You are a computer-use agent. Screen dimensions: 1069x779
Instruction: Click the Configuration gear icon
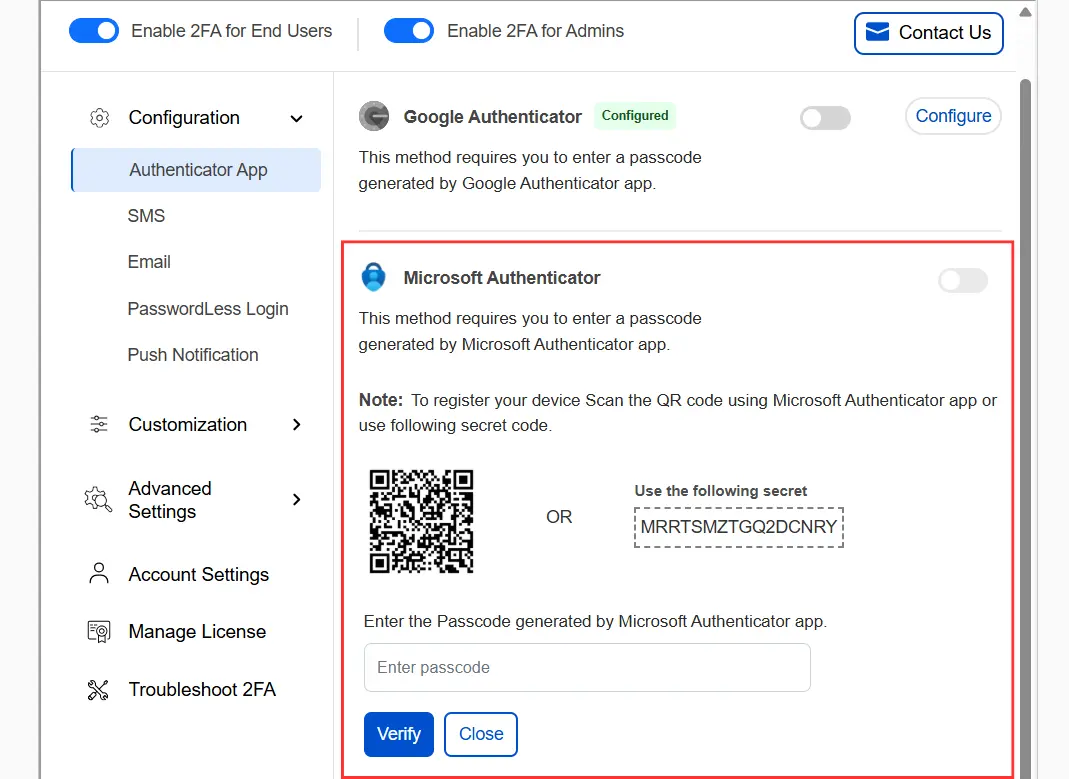pyautogui.click(x=100, y=118)
